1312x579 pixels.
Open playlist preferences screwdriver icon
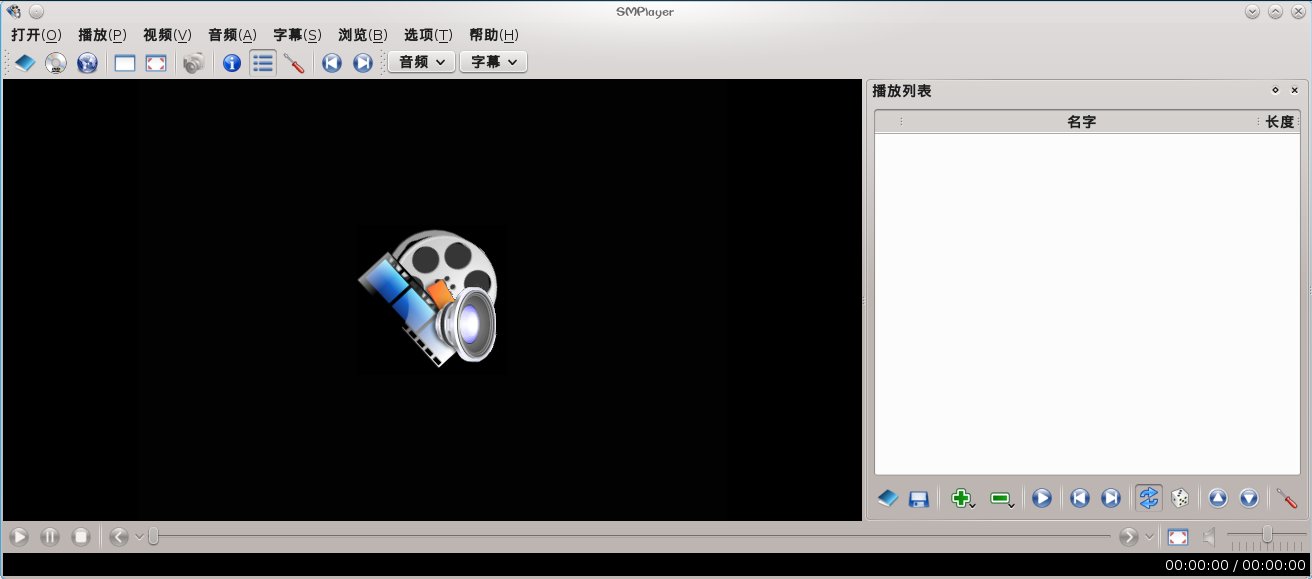(1287, 498)
